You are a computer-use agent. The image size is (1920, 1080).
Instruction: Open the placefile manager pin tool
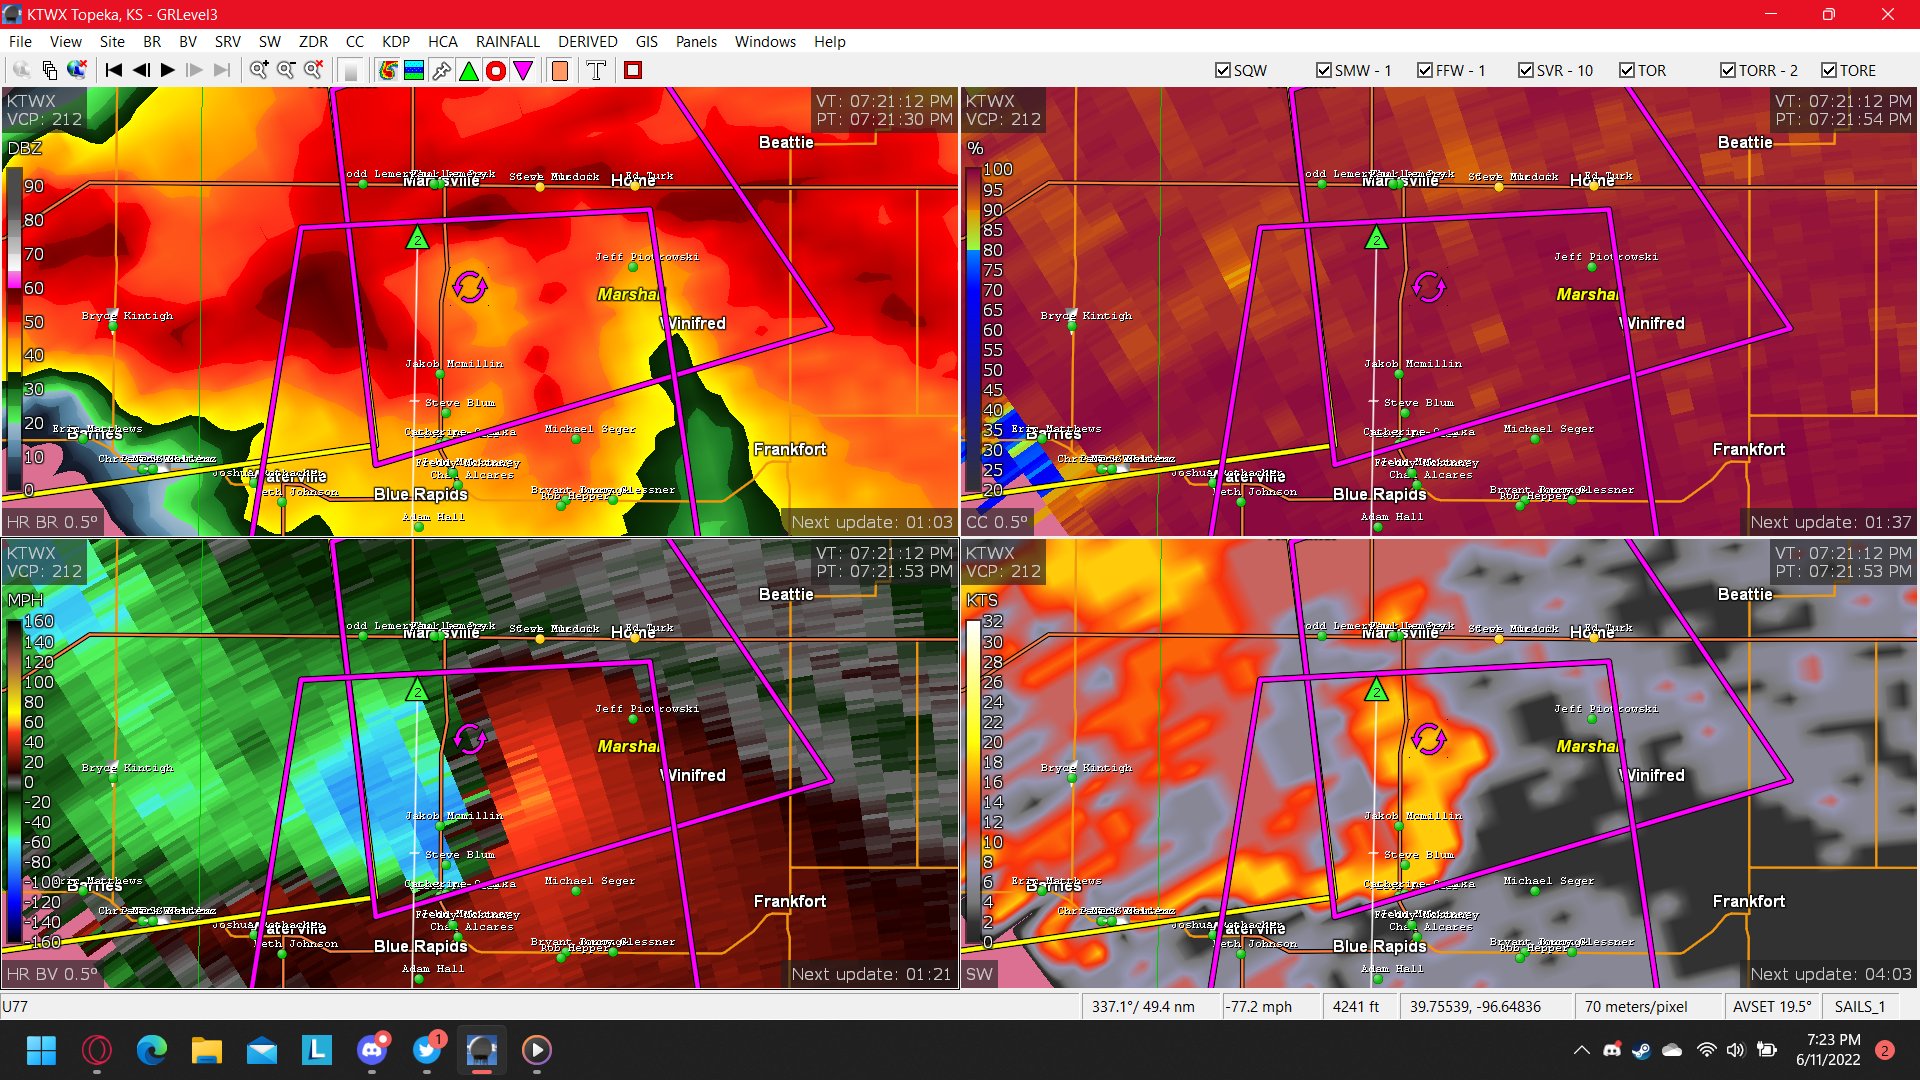441,70
